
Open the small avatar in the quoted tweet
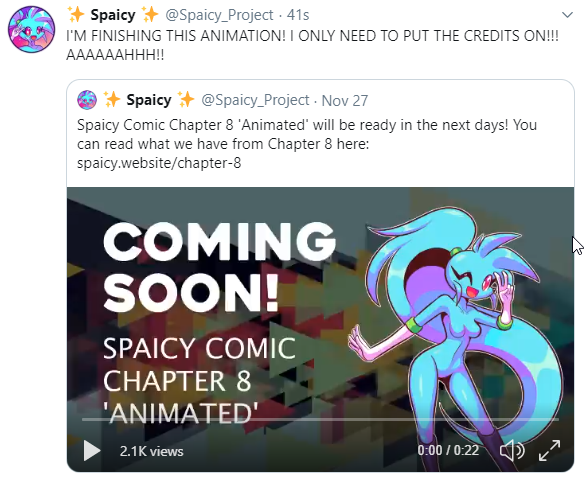pyautogui.click(x=87, y=100)
